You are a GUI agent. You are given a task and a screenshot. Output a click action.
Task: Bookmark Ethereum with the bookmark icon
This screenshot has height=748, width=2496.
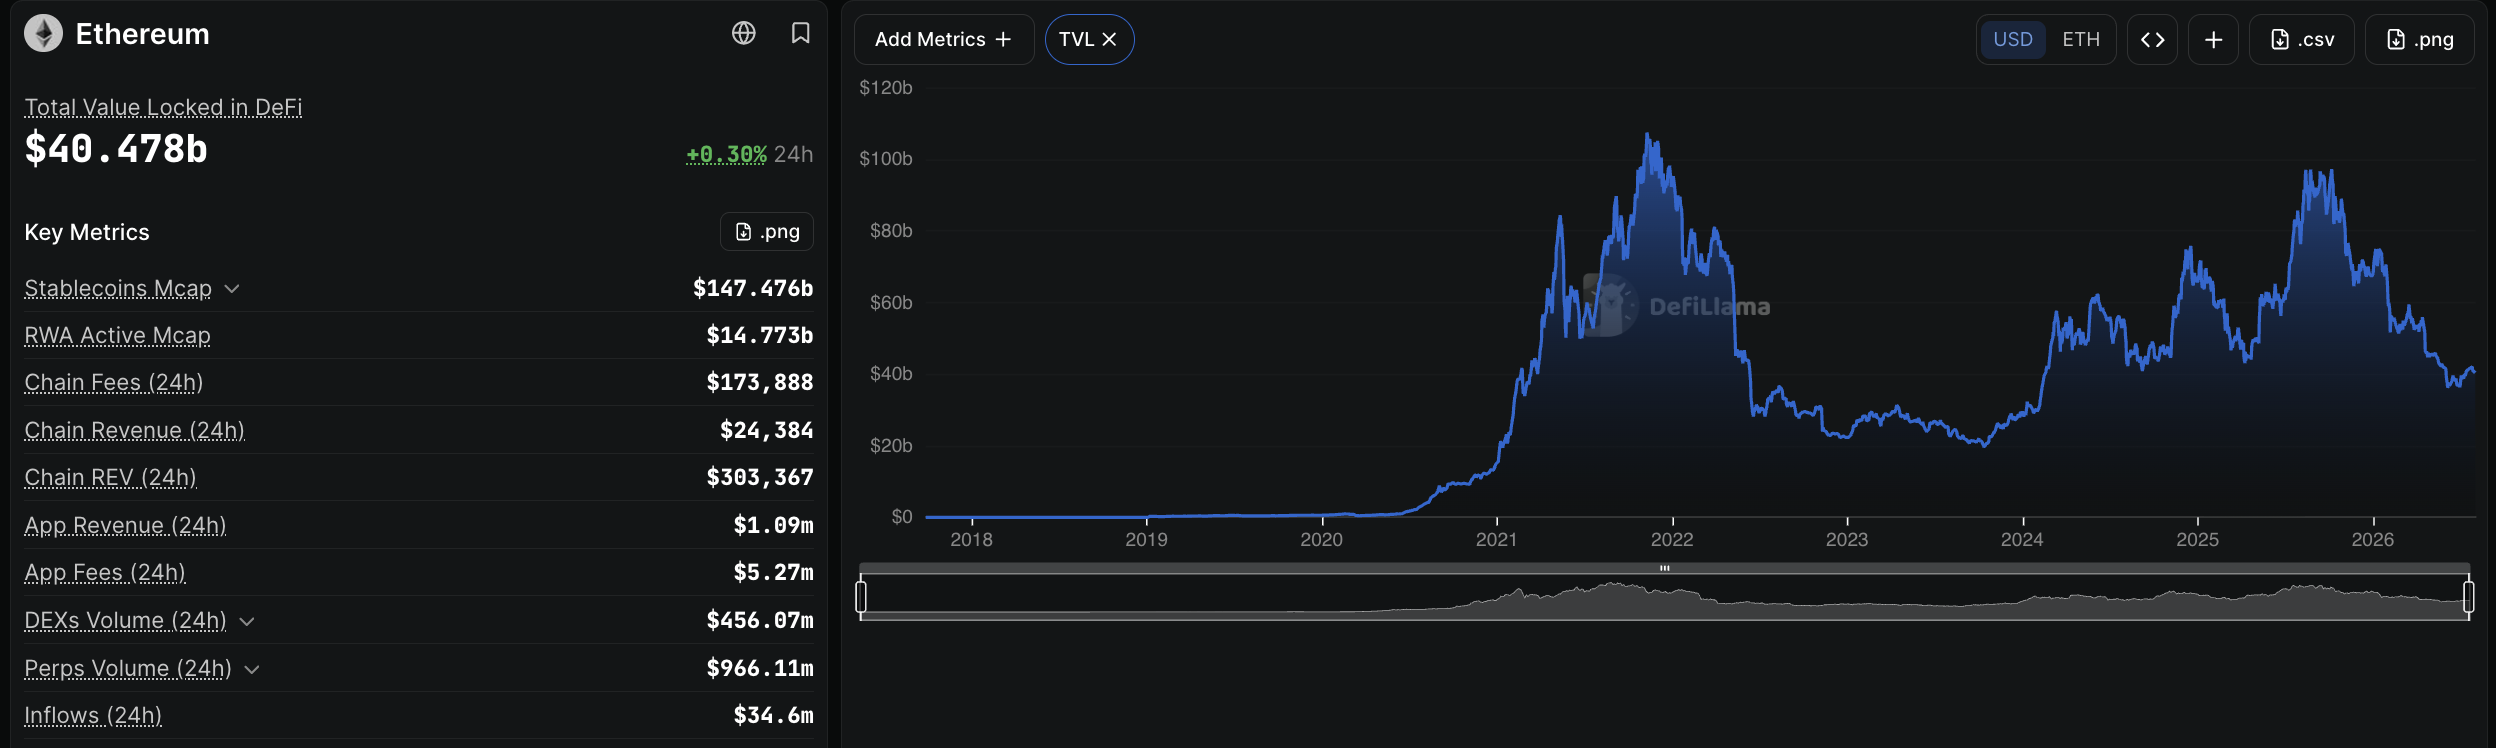(x=800, y=33)
